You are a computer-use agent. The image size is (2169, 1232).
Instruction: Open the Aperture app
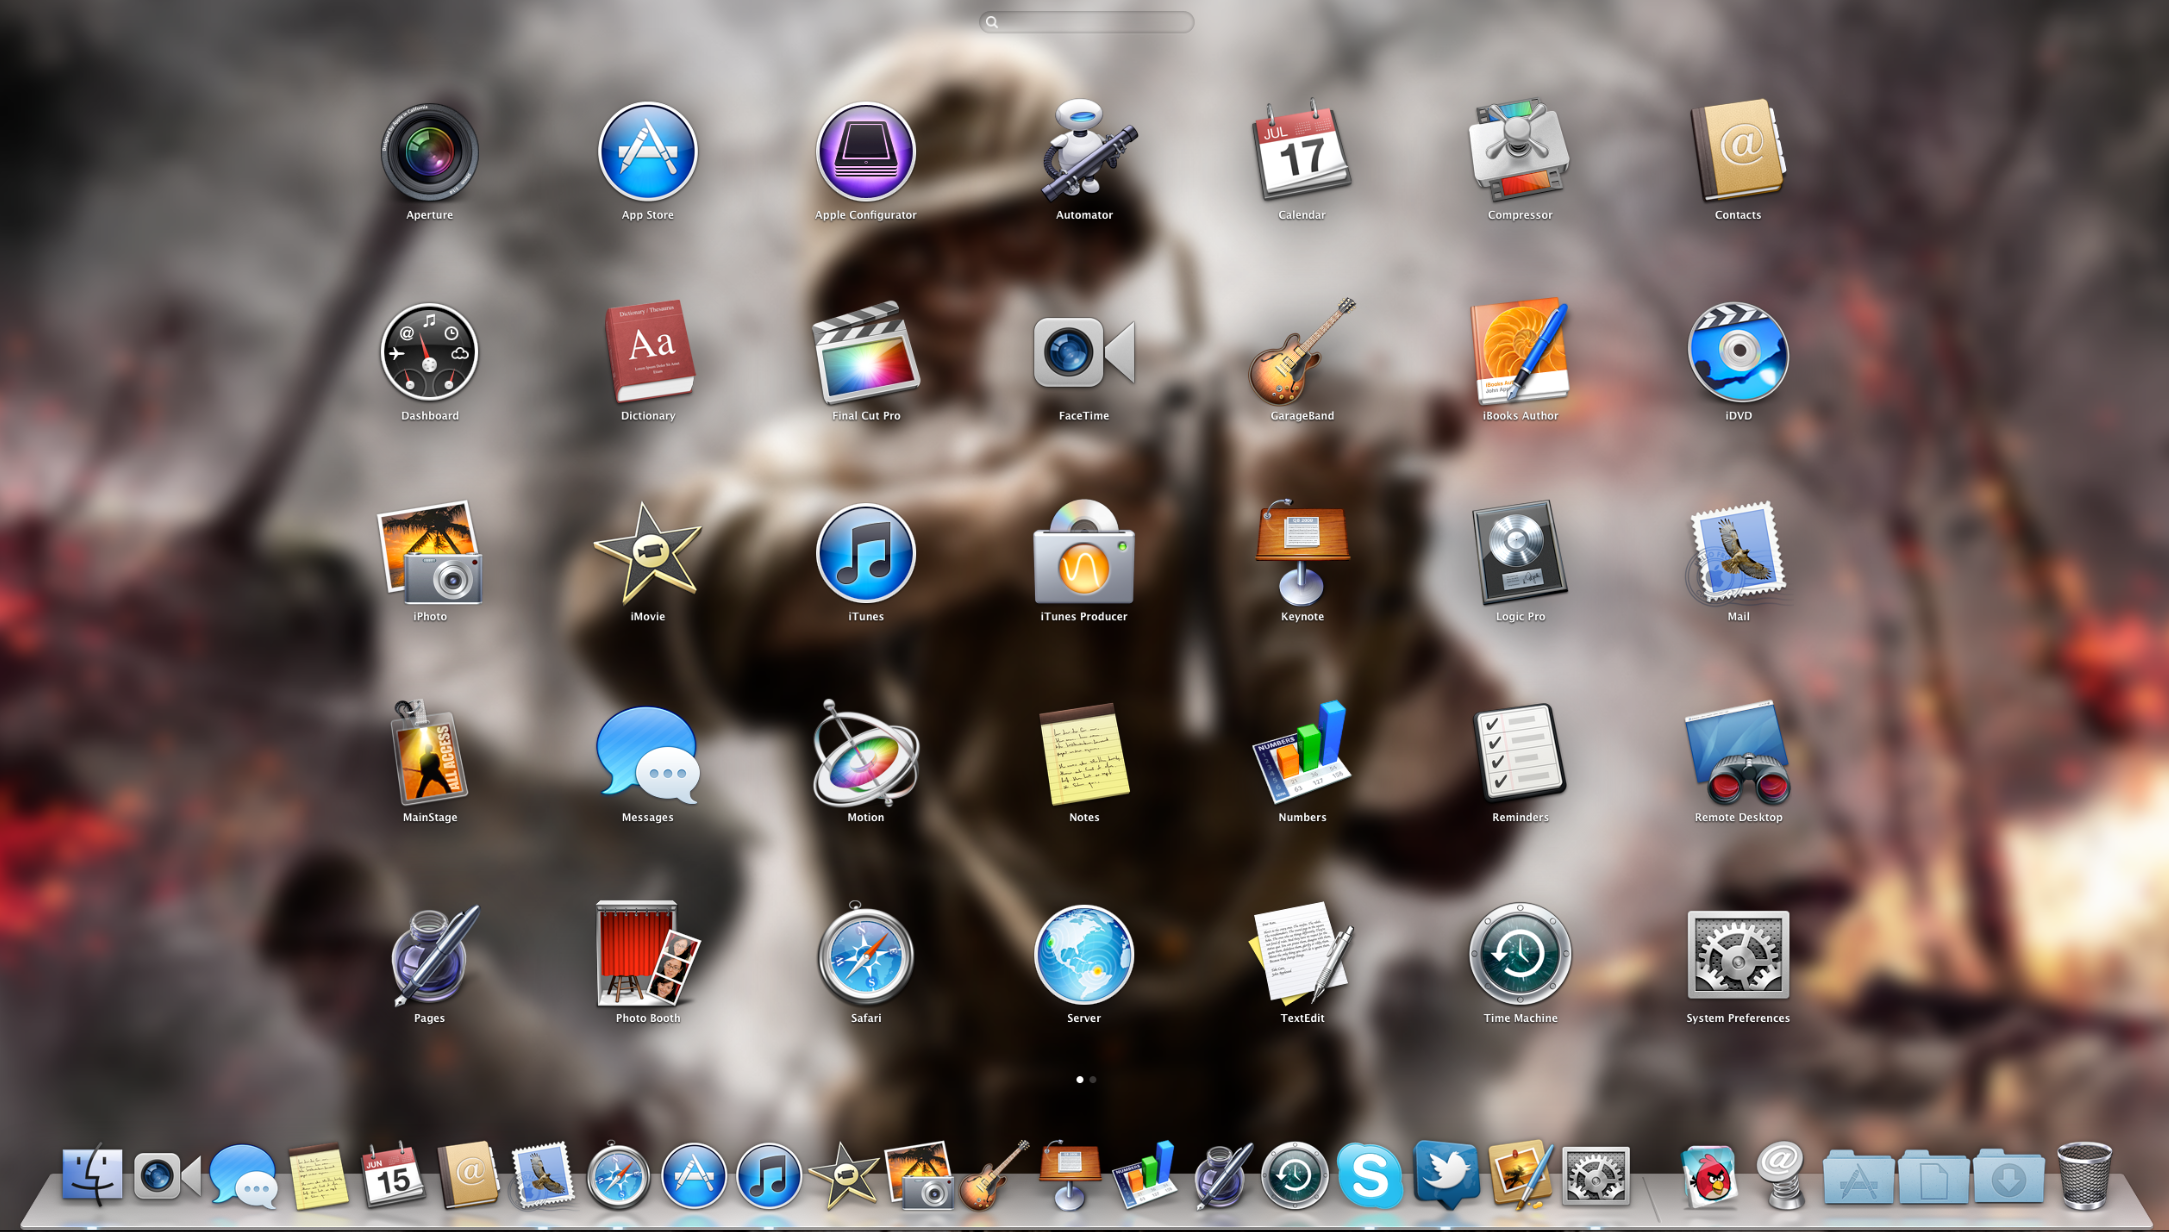[430, 153]
